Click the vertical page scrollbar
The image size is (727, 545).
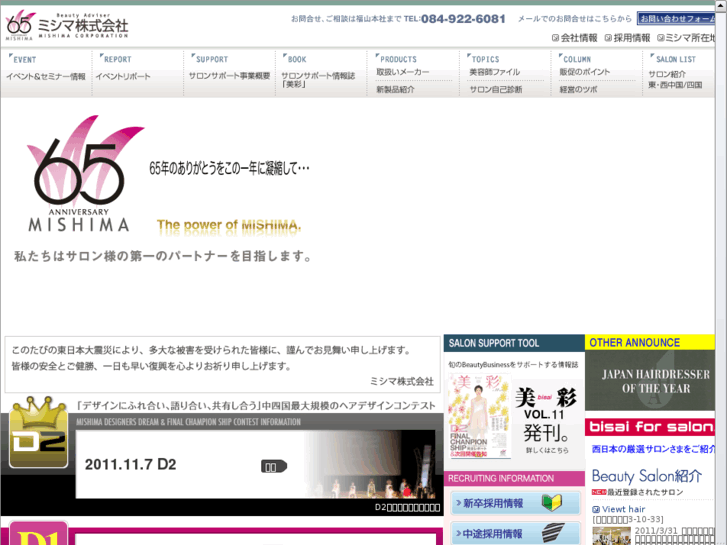[x=721, y=275]
